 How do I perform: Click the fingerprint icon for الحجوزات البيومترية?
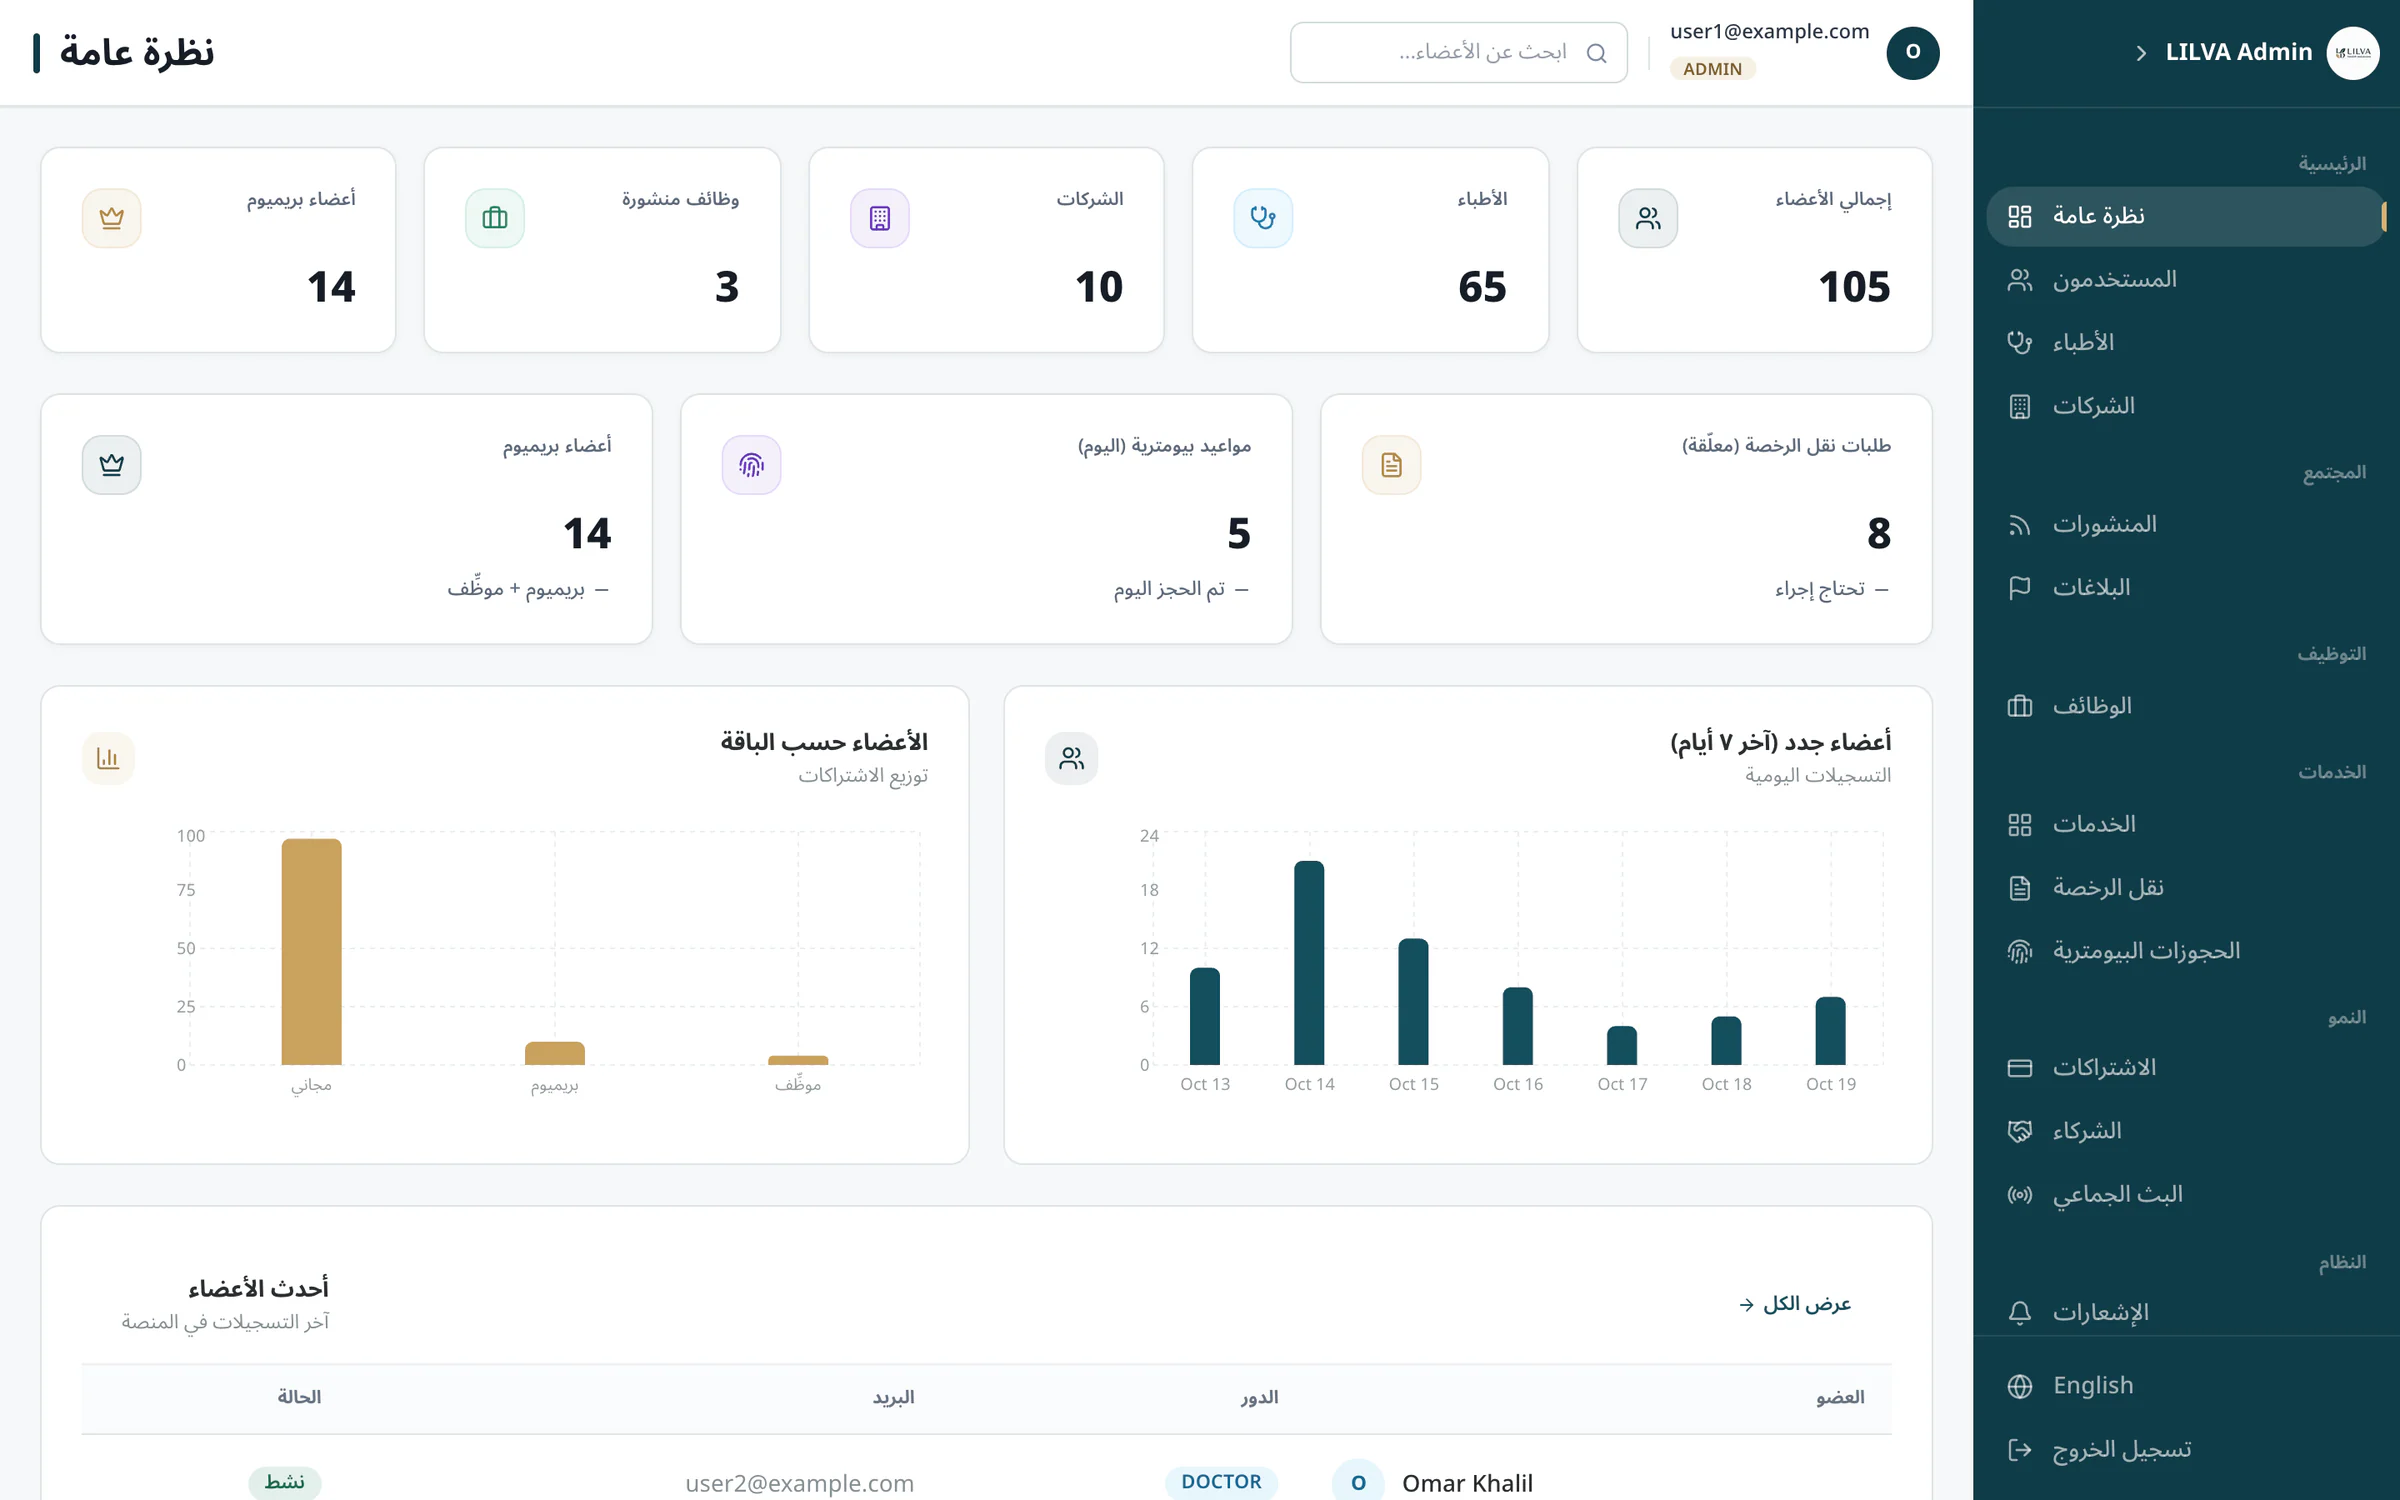[x=2019, y=951]
